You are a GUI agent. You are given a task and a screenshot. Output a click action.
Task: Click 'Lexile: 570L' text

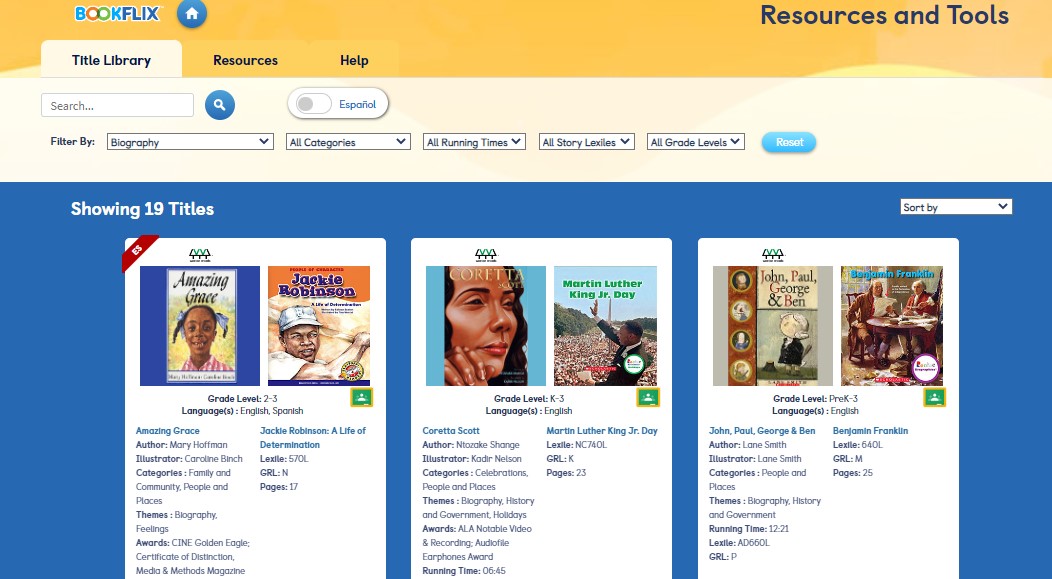point(284,459)
